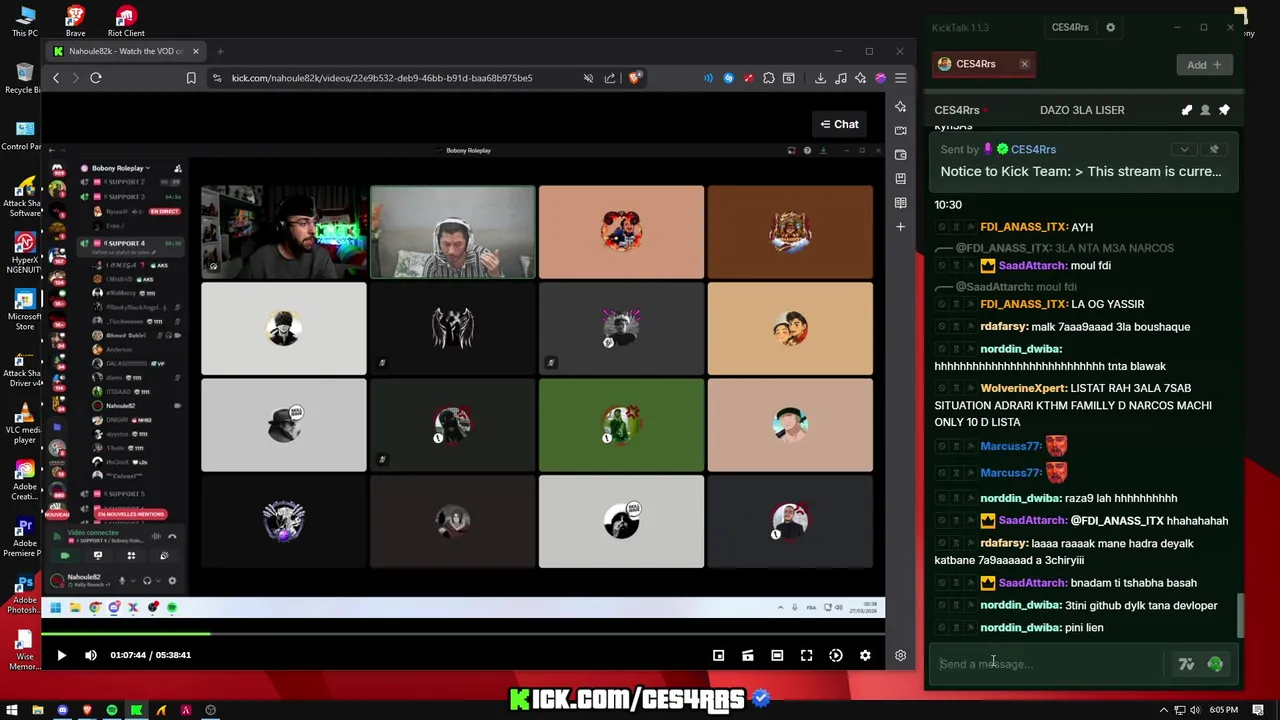This screenshot has width=1280, height=720.
Task: Go back in Brave browser
Action: coord(56,78)
